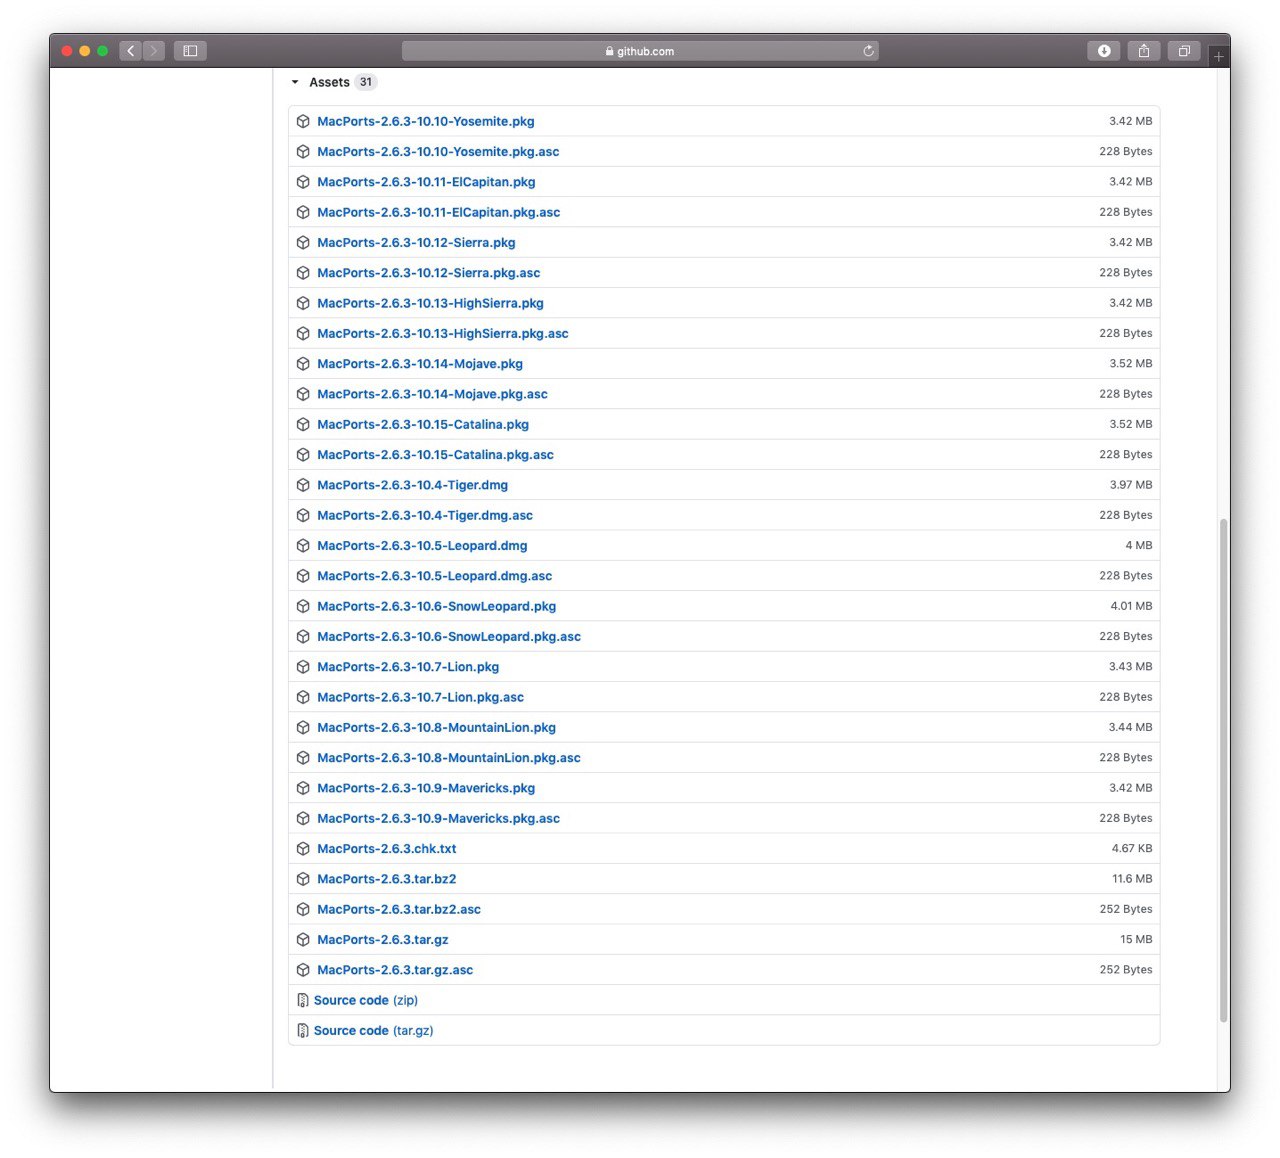Viewport: 1280px width, 1158px height.
Task: Click package icon beside Yosemite.pkg
Action: (x=303, y=121)
